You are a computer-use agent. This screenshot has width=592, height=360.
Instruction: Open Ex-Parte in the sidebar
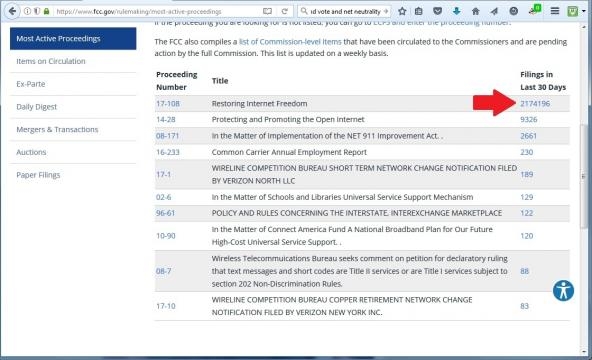point(31,84)
